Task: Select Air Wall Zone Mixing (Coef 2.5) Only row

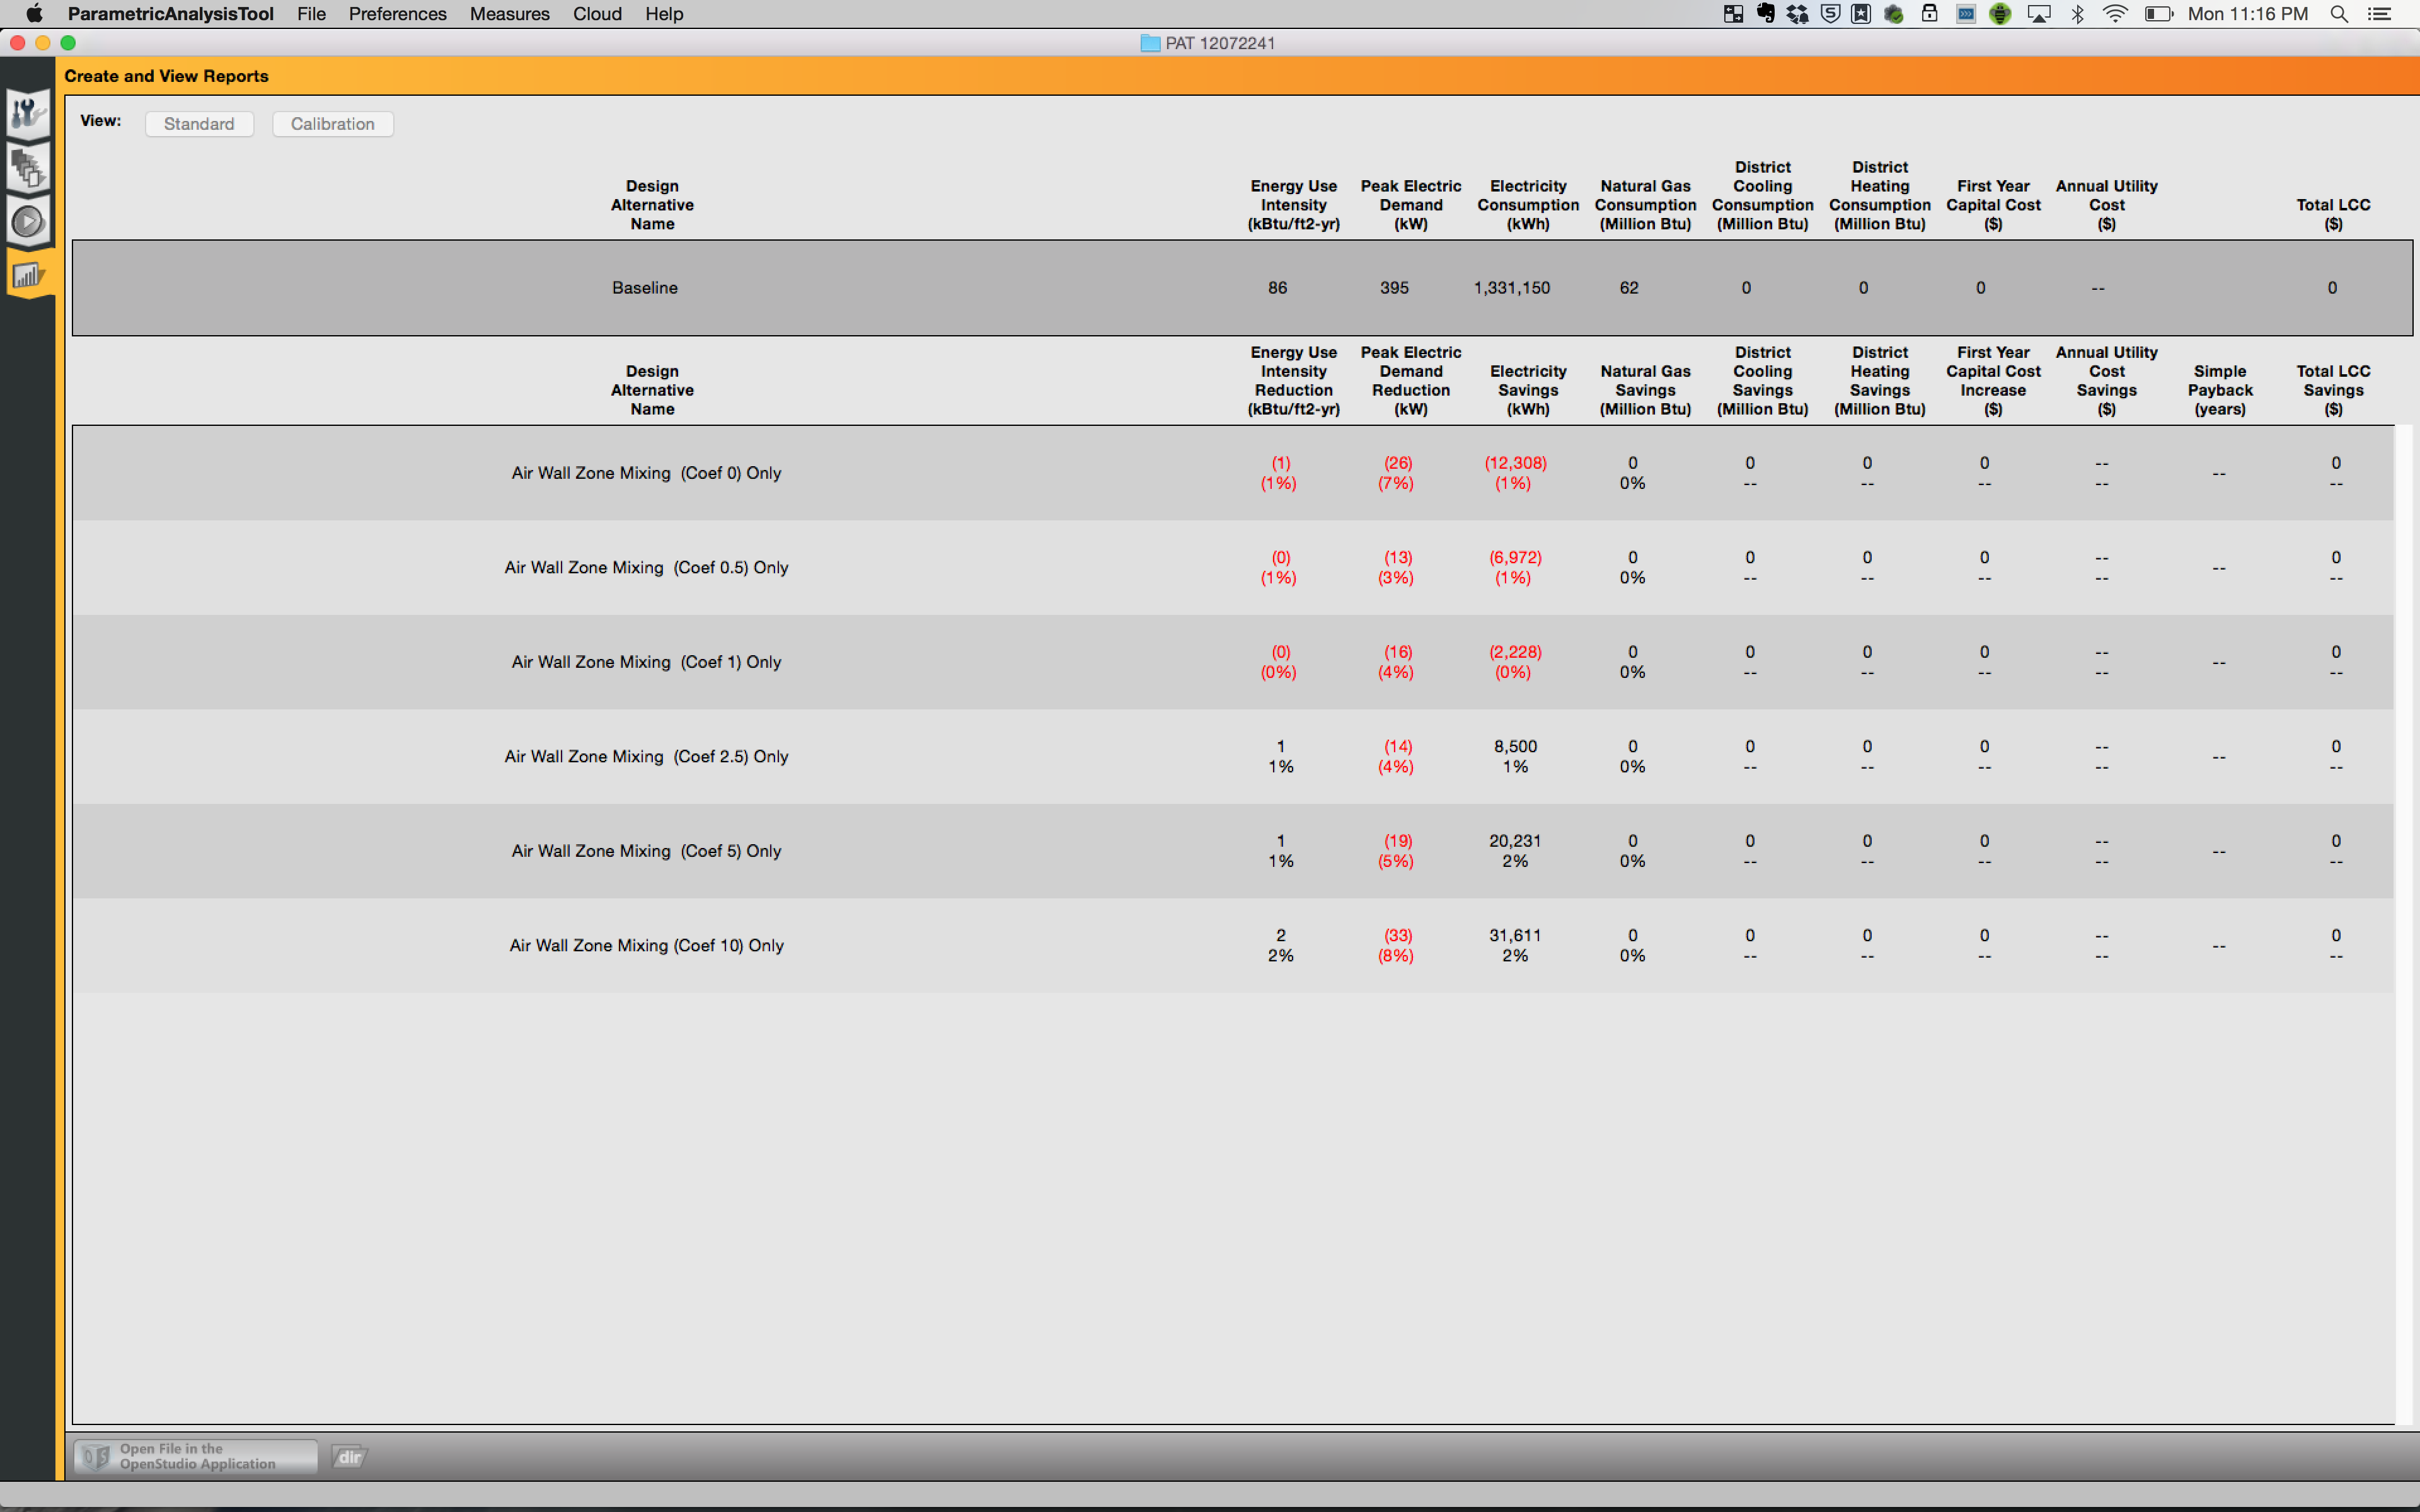Action: pos(1233,757)
